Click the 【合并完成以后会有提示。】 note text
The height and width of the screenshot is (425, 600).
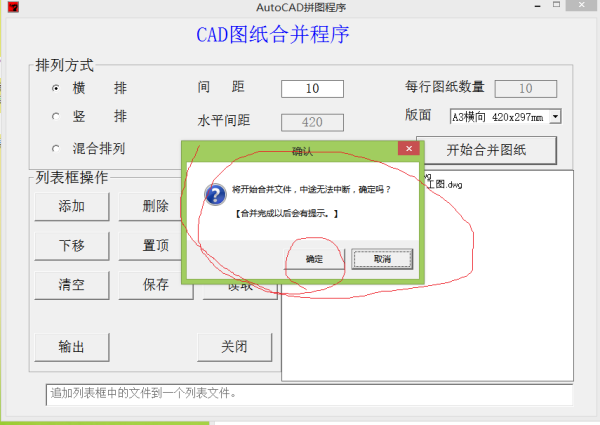coord(286,213)
